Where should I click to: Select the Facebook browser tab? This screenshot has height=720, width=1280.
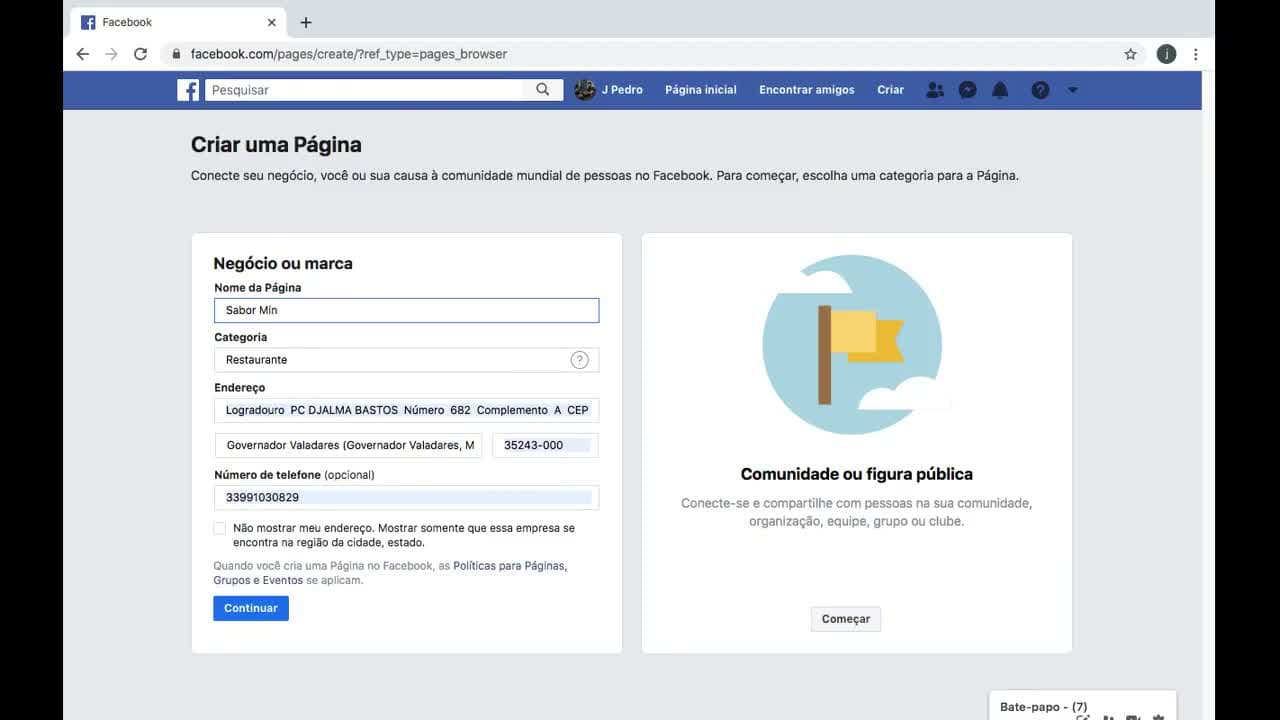coord(179,22)
